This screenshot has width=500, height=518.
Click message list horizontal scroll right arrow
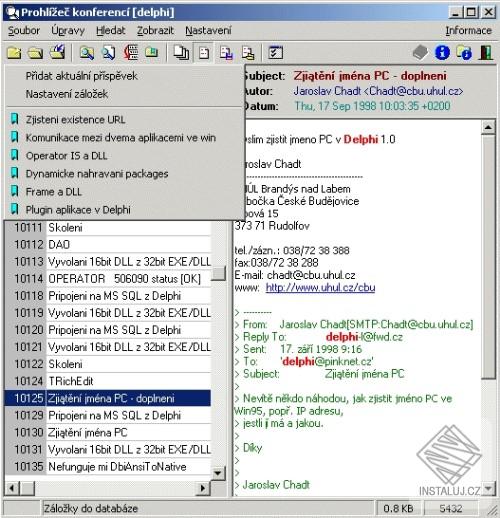(x=202, y=488)
